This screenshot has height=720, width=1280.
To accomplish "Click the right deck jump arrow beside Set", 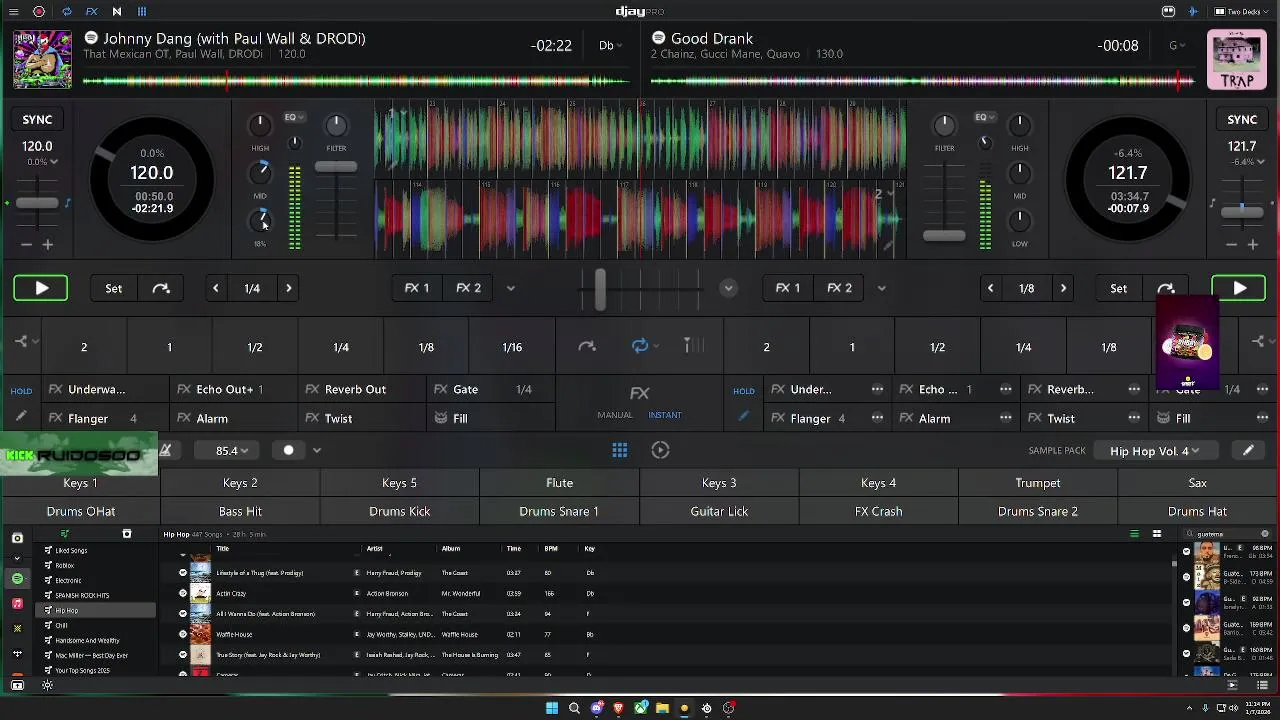I will 1165,289.
